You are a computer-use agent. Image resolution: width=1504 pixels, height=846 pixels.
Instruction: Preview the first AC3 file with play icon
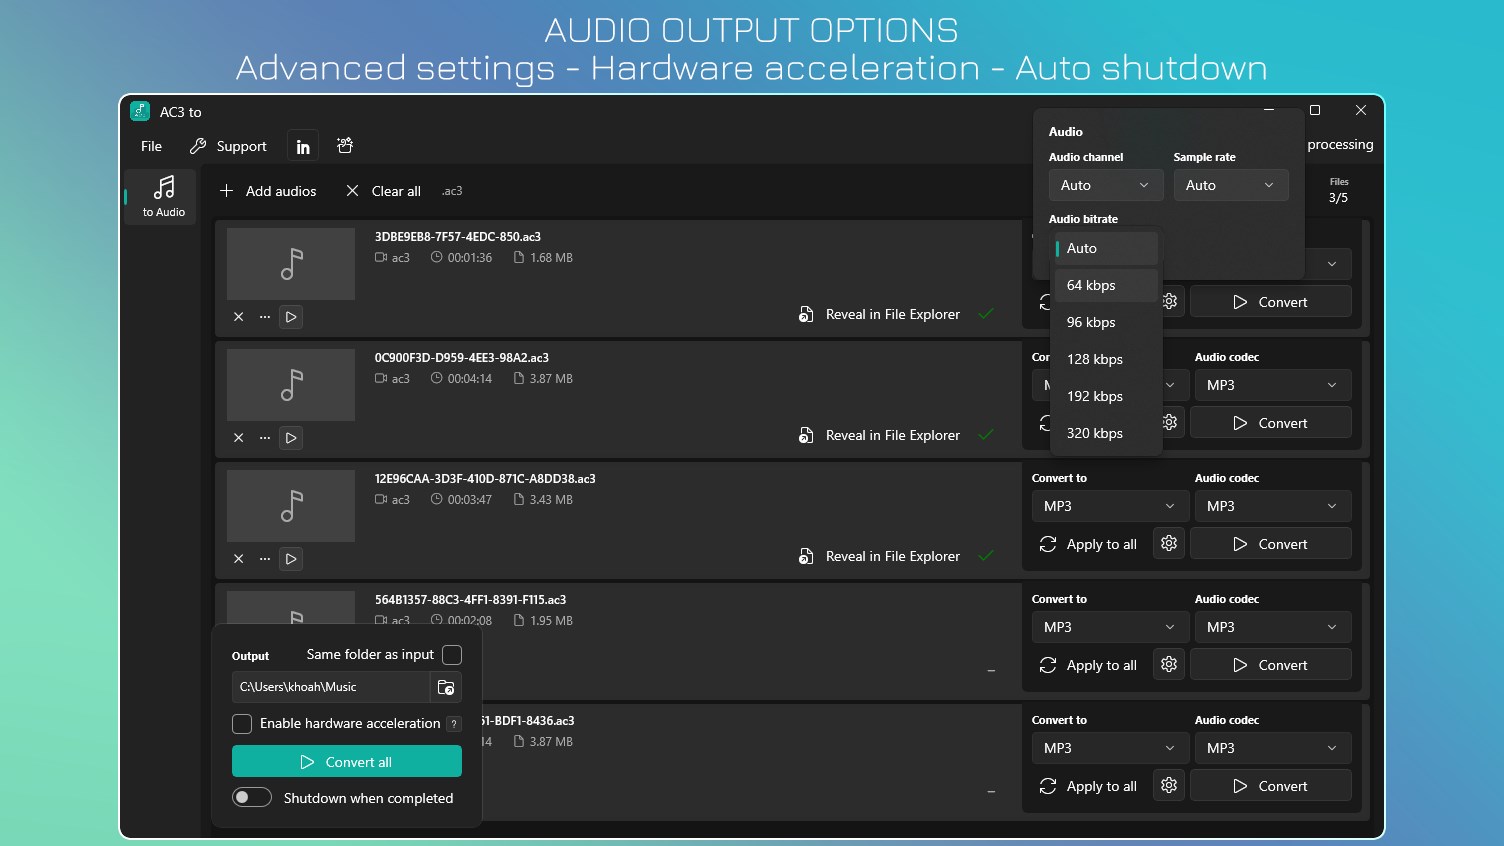290,317
